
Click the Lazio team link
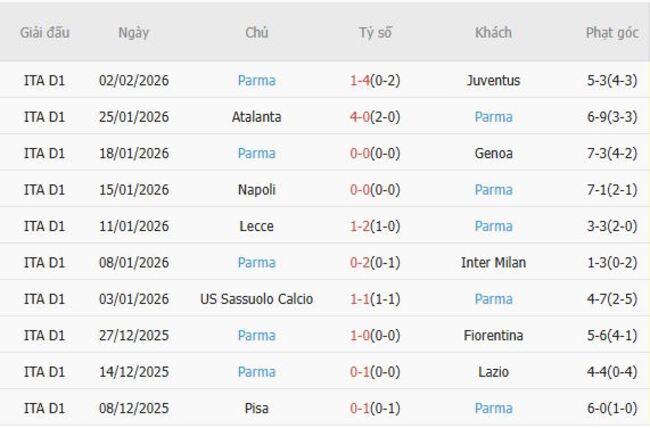(493, 372)
